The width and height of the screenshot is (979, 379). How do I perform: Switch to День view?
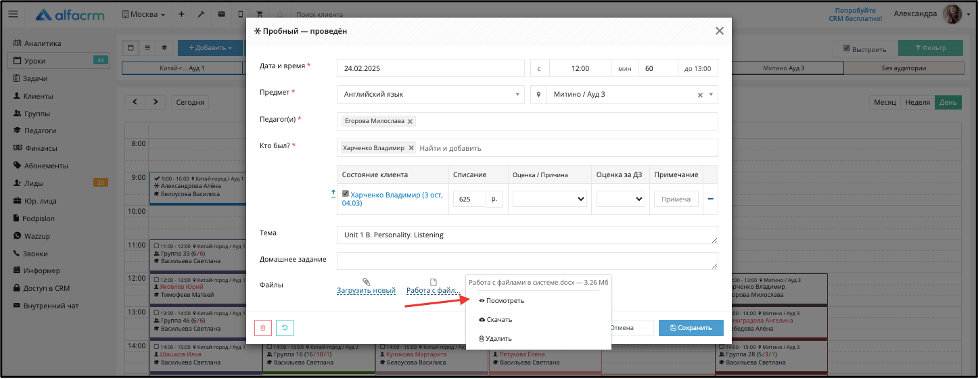[x=948, y=102]
